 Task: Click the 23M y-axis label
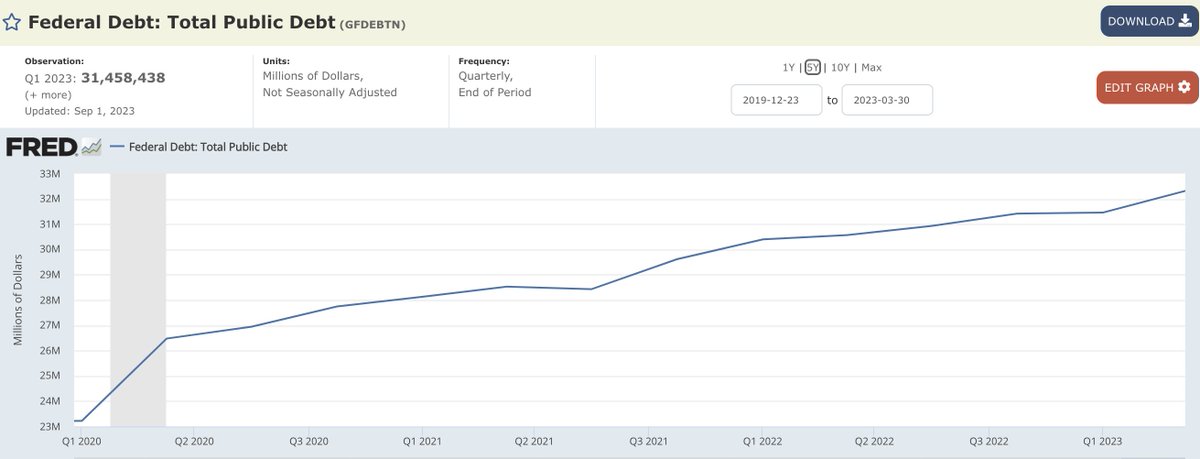click(x=52, y=427)
